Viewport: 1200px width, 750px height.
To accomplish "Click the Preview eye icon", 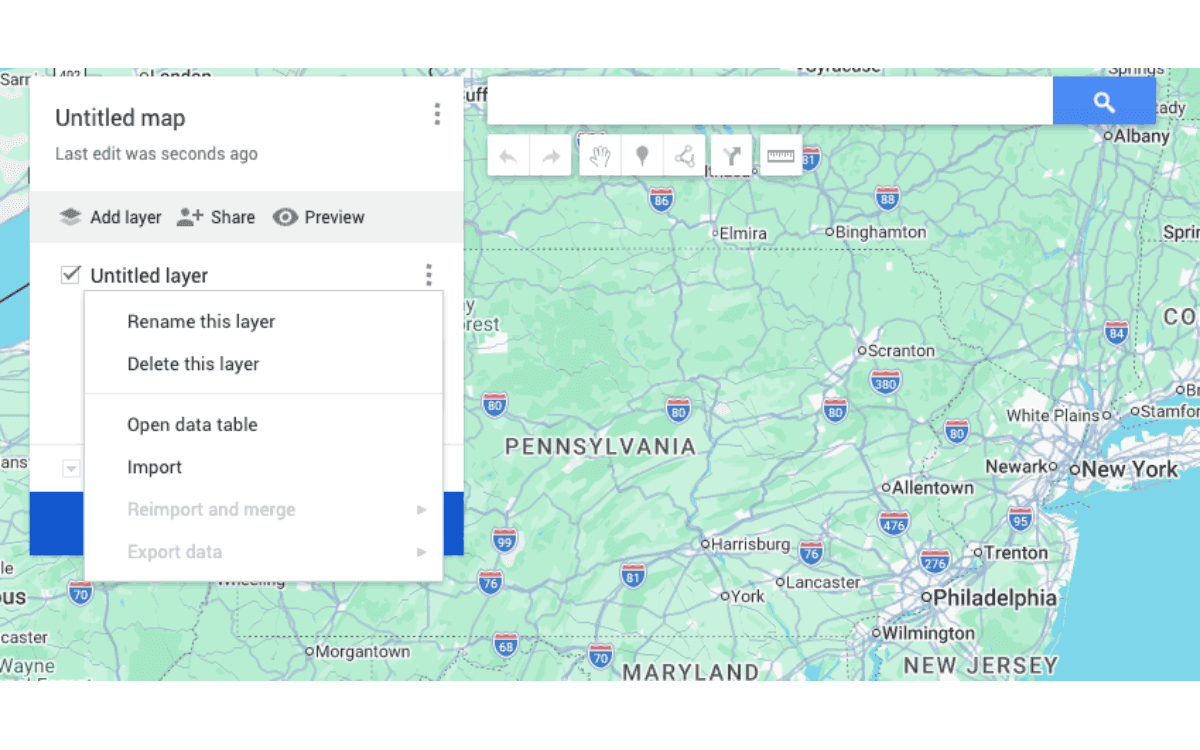I will tap(285, 217).
